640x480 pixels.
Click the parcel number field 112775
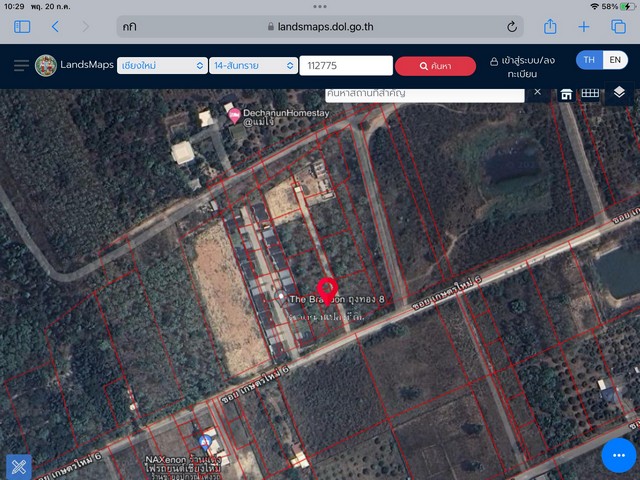tap(346, 66)
